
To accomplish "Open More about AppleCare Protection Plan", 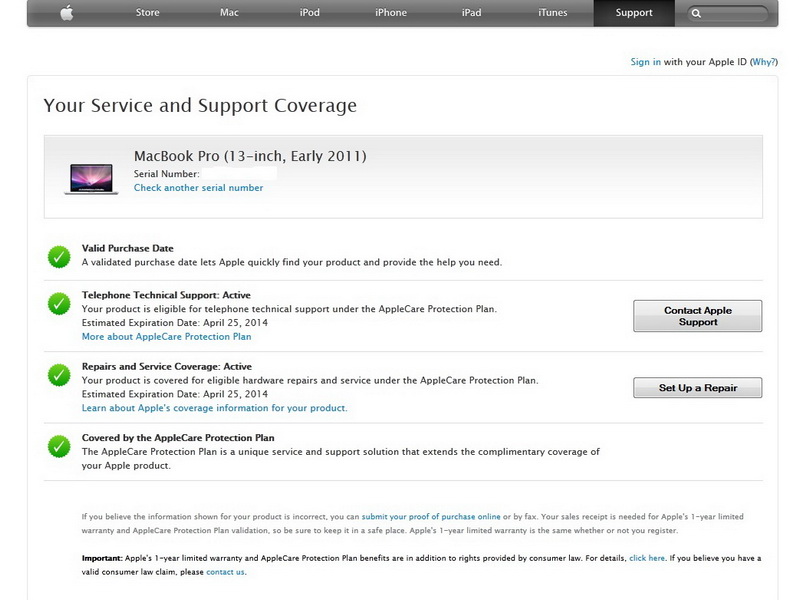I will [x=167, y=336].
